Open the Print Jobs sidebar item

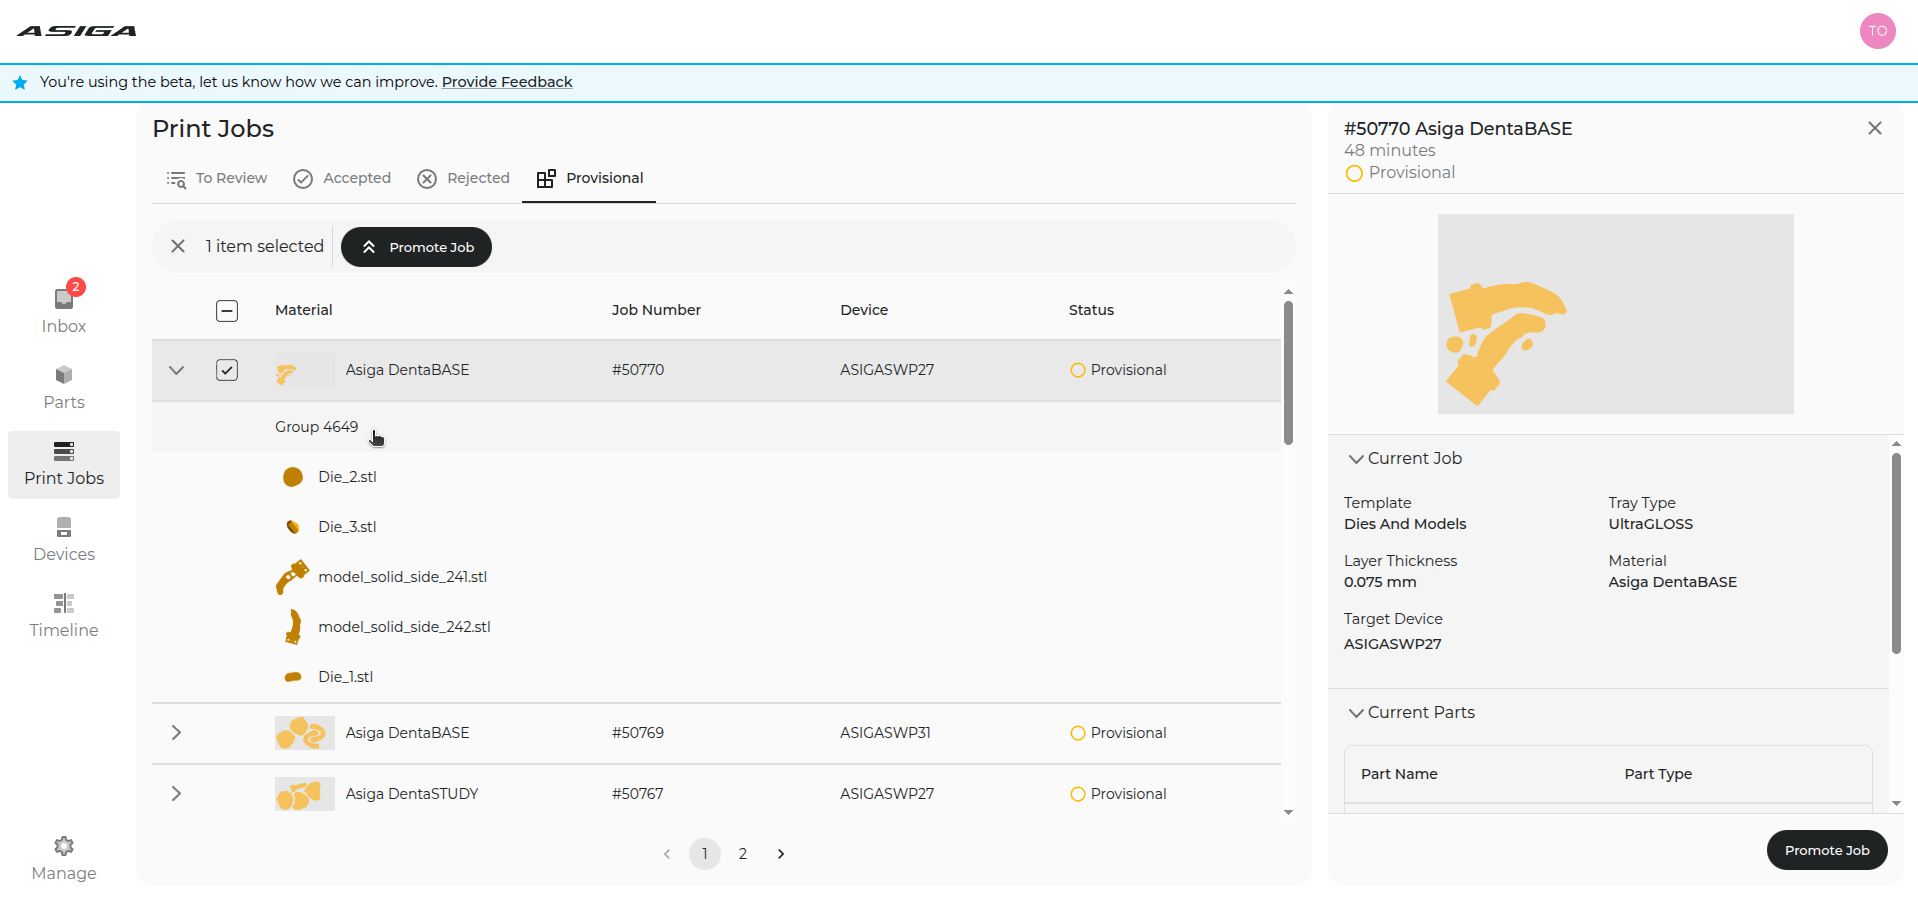pos(64,464)
